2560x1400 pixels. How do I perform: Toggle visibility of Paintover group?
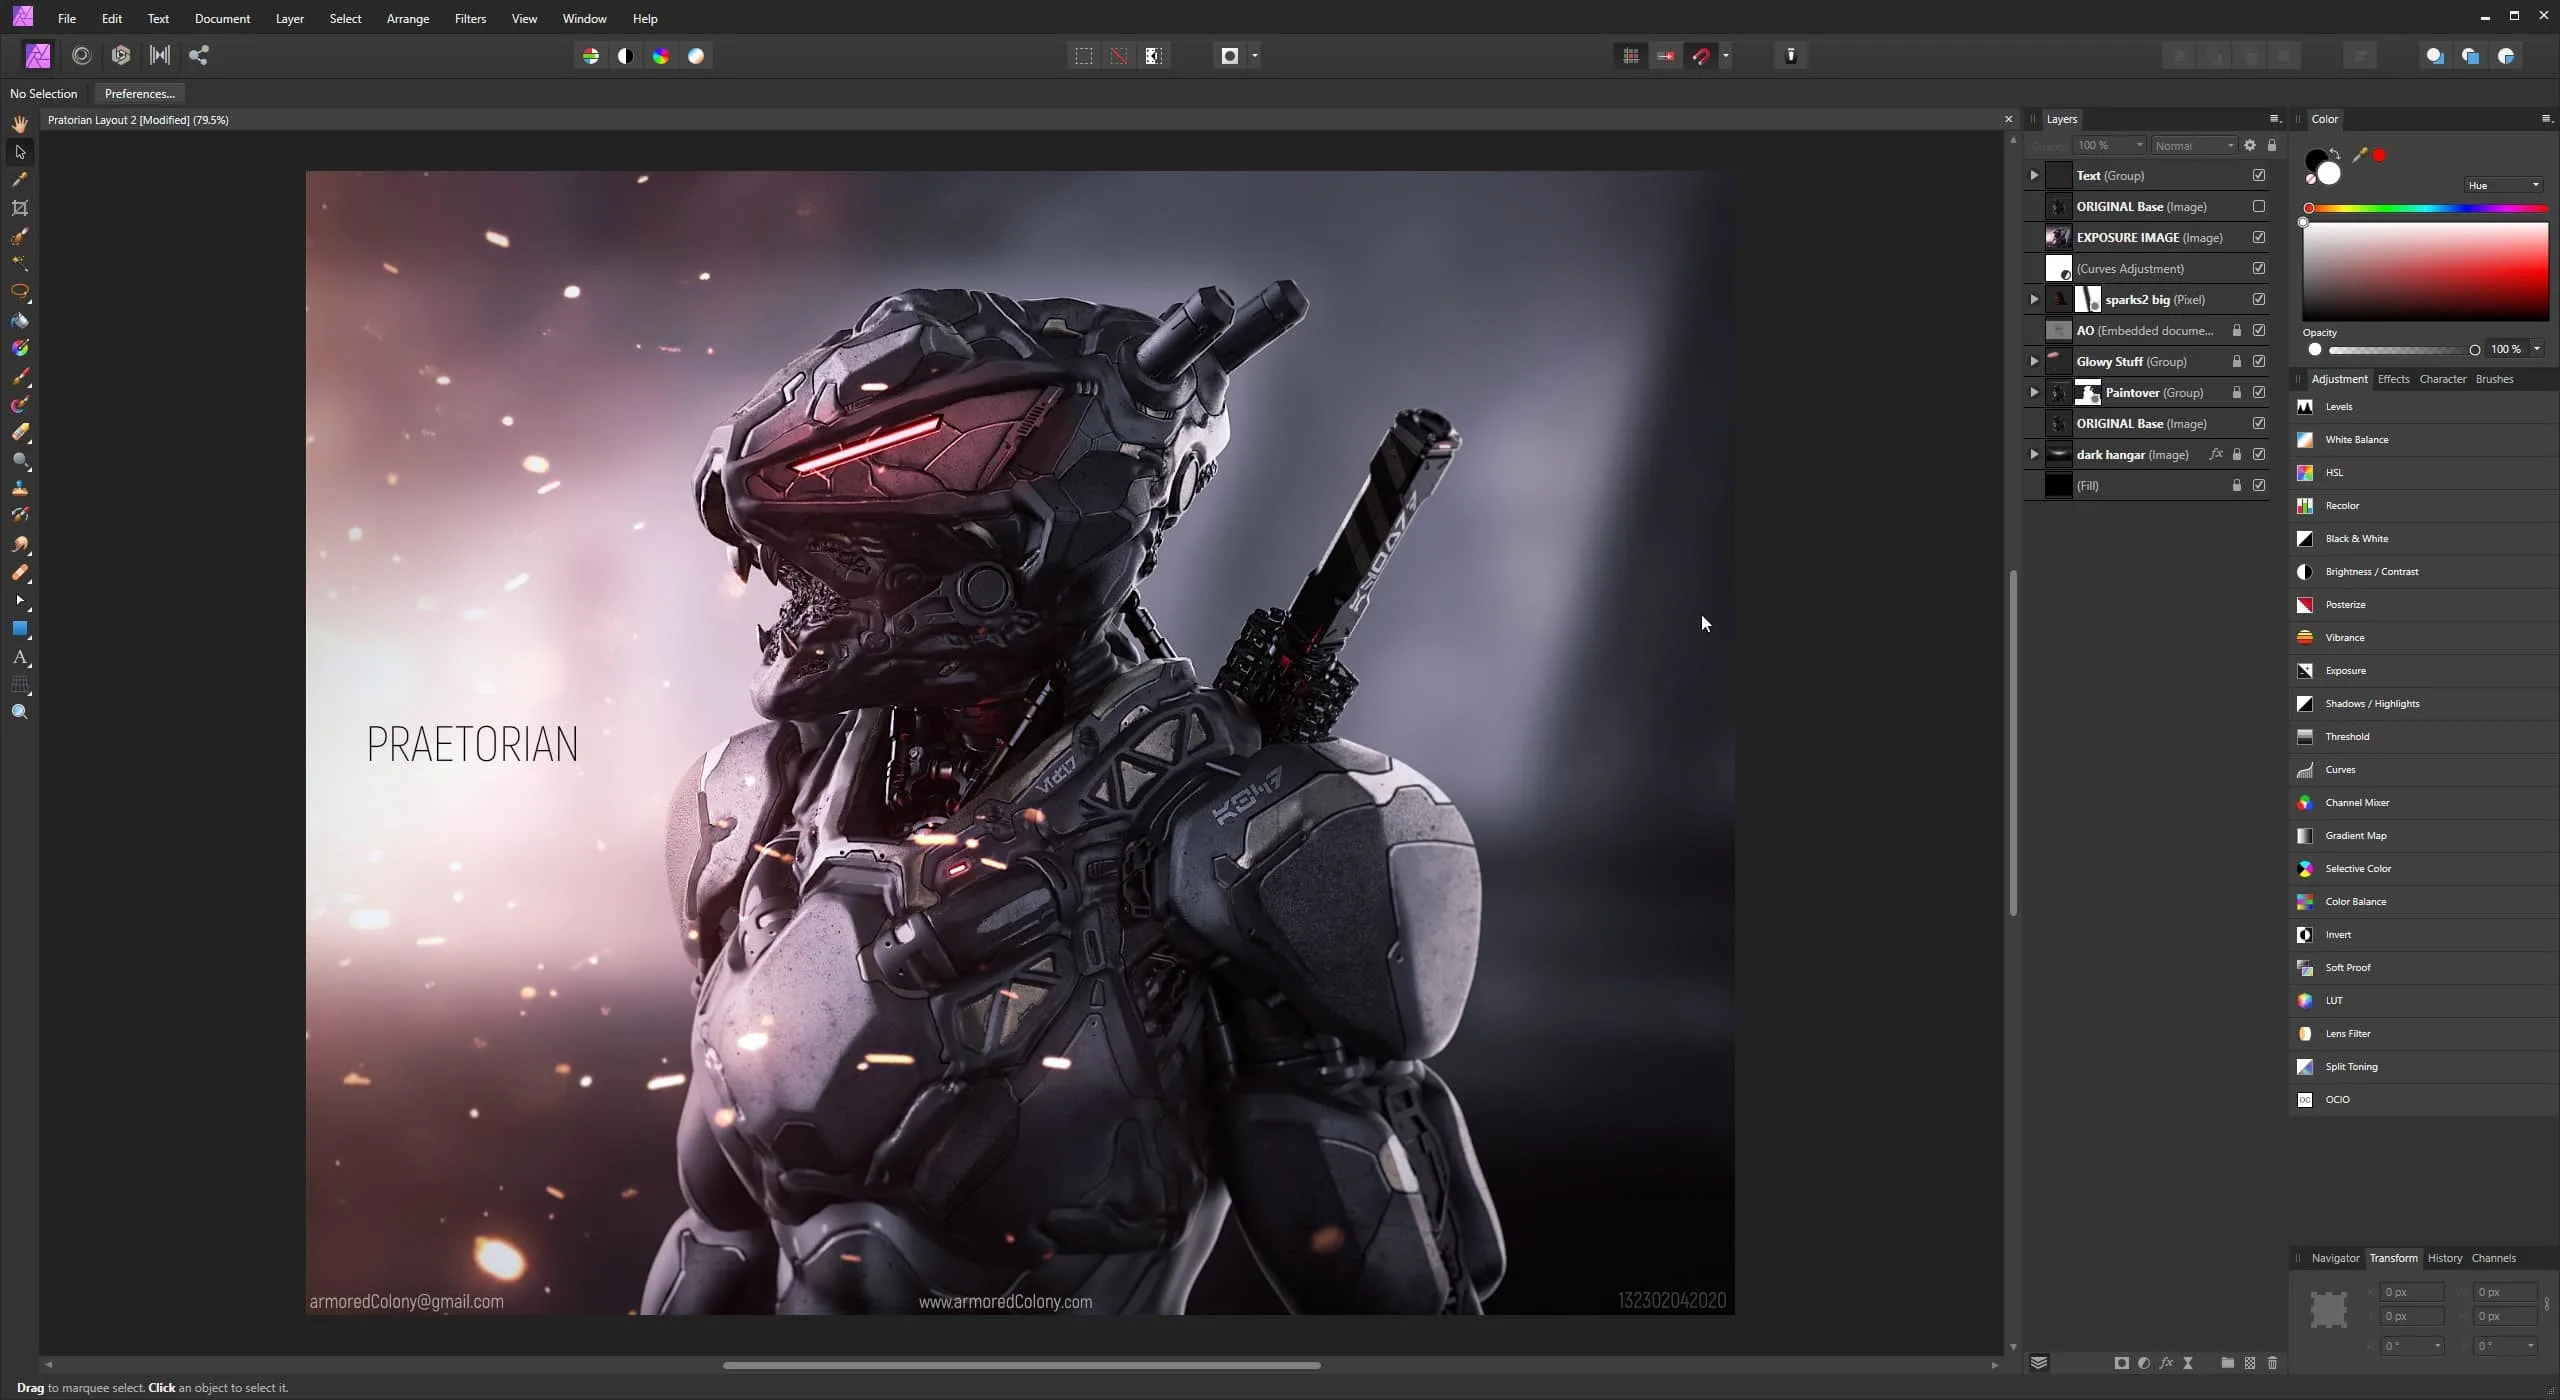pos(2262,391)
